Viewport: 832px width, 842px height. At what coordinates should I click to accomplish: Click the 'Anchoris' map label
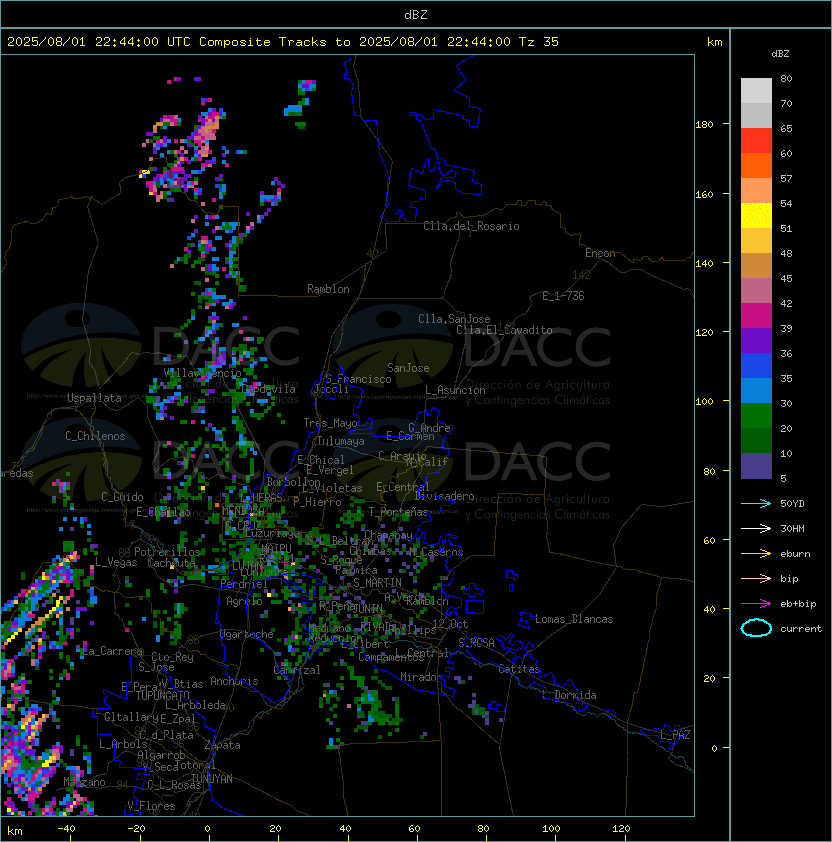pyautogui.click(x=234, y=681)
